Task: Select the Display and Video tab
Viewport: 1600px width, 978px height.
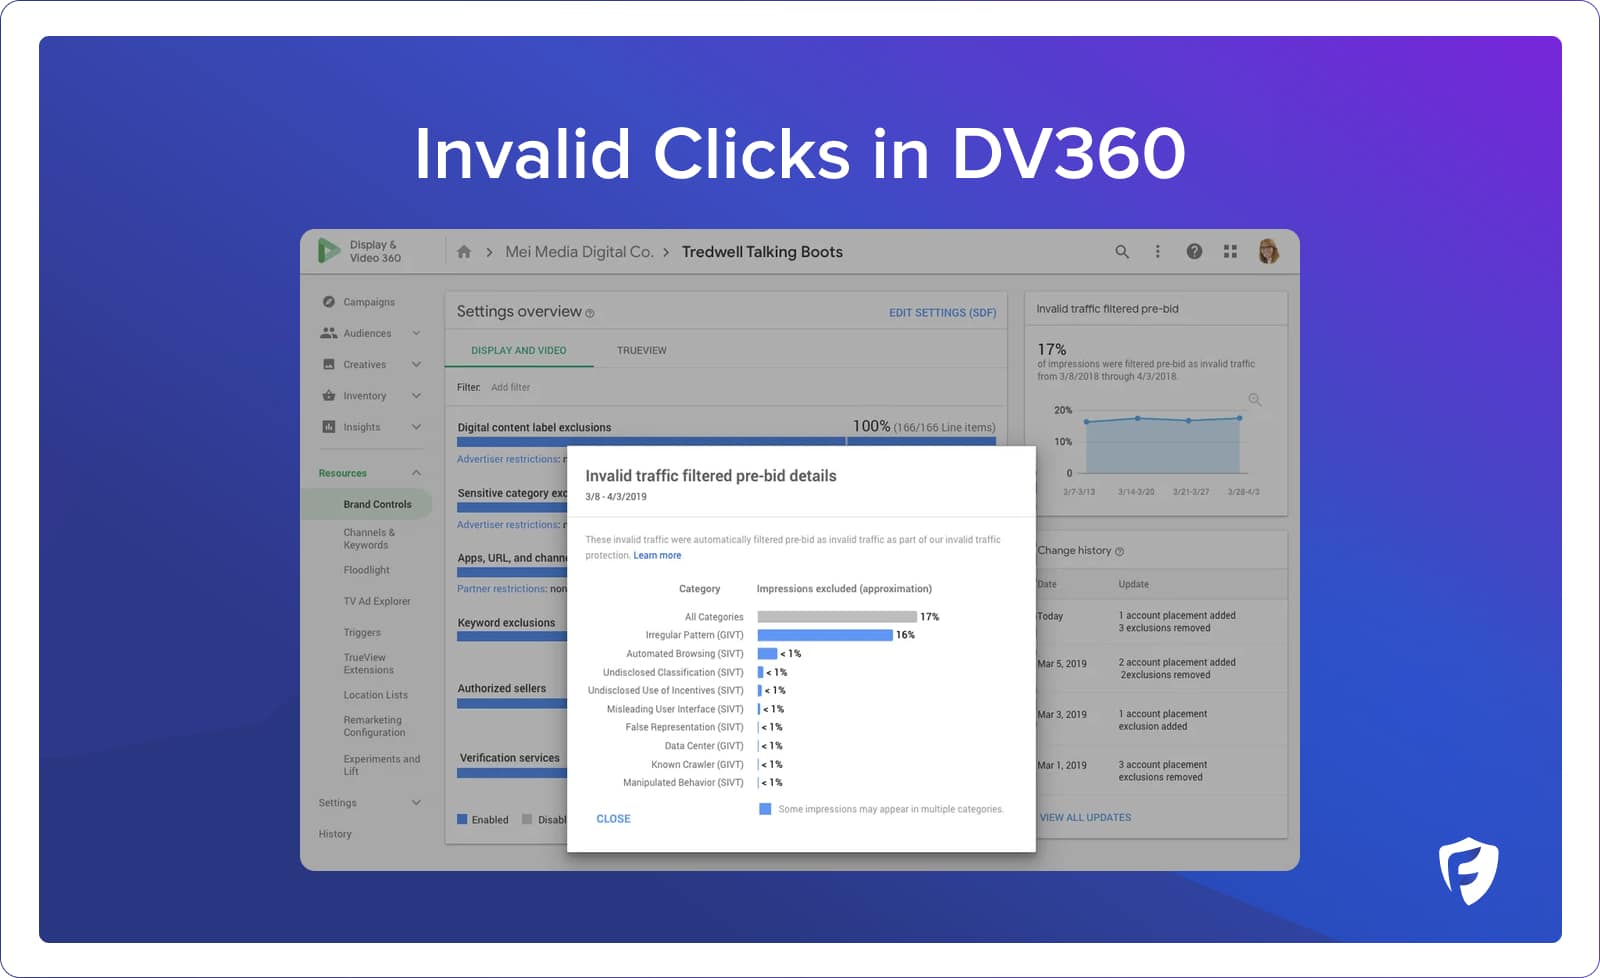Action: click(518, 351)
